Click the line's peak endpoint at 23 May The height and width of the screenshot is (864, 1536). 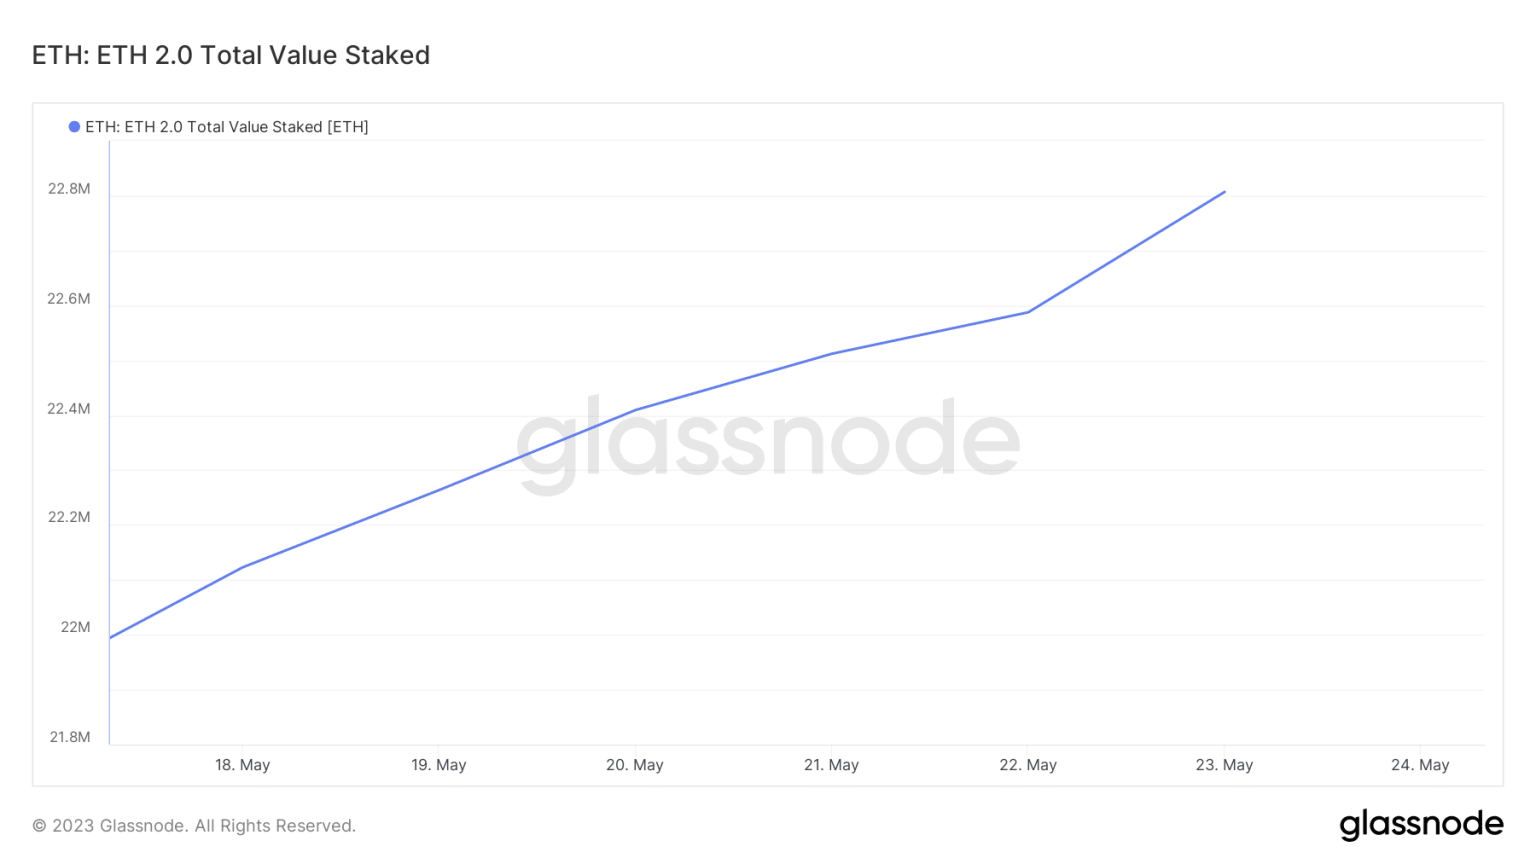click(x=1225, y=192)
